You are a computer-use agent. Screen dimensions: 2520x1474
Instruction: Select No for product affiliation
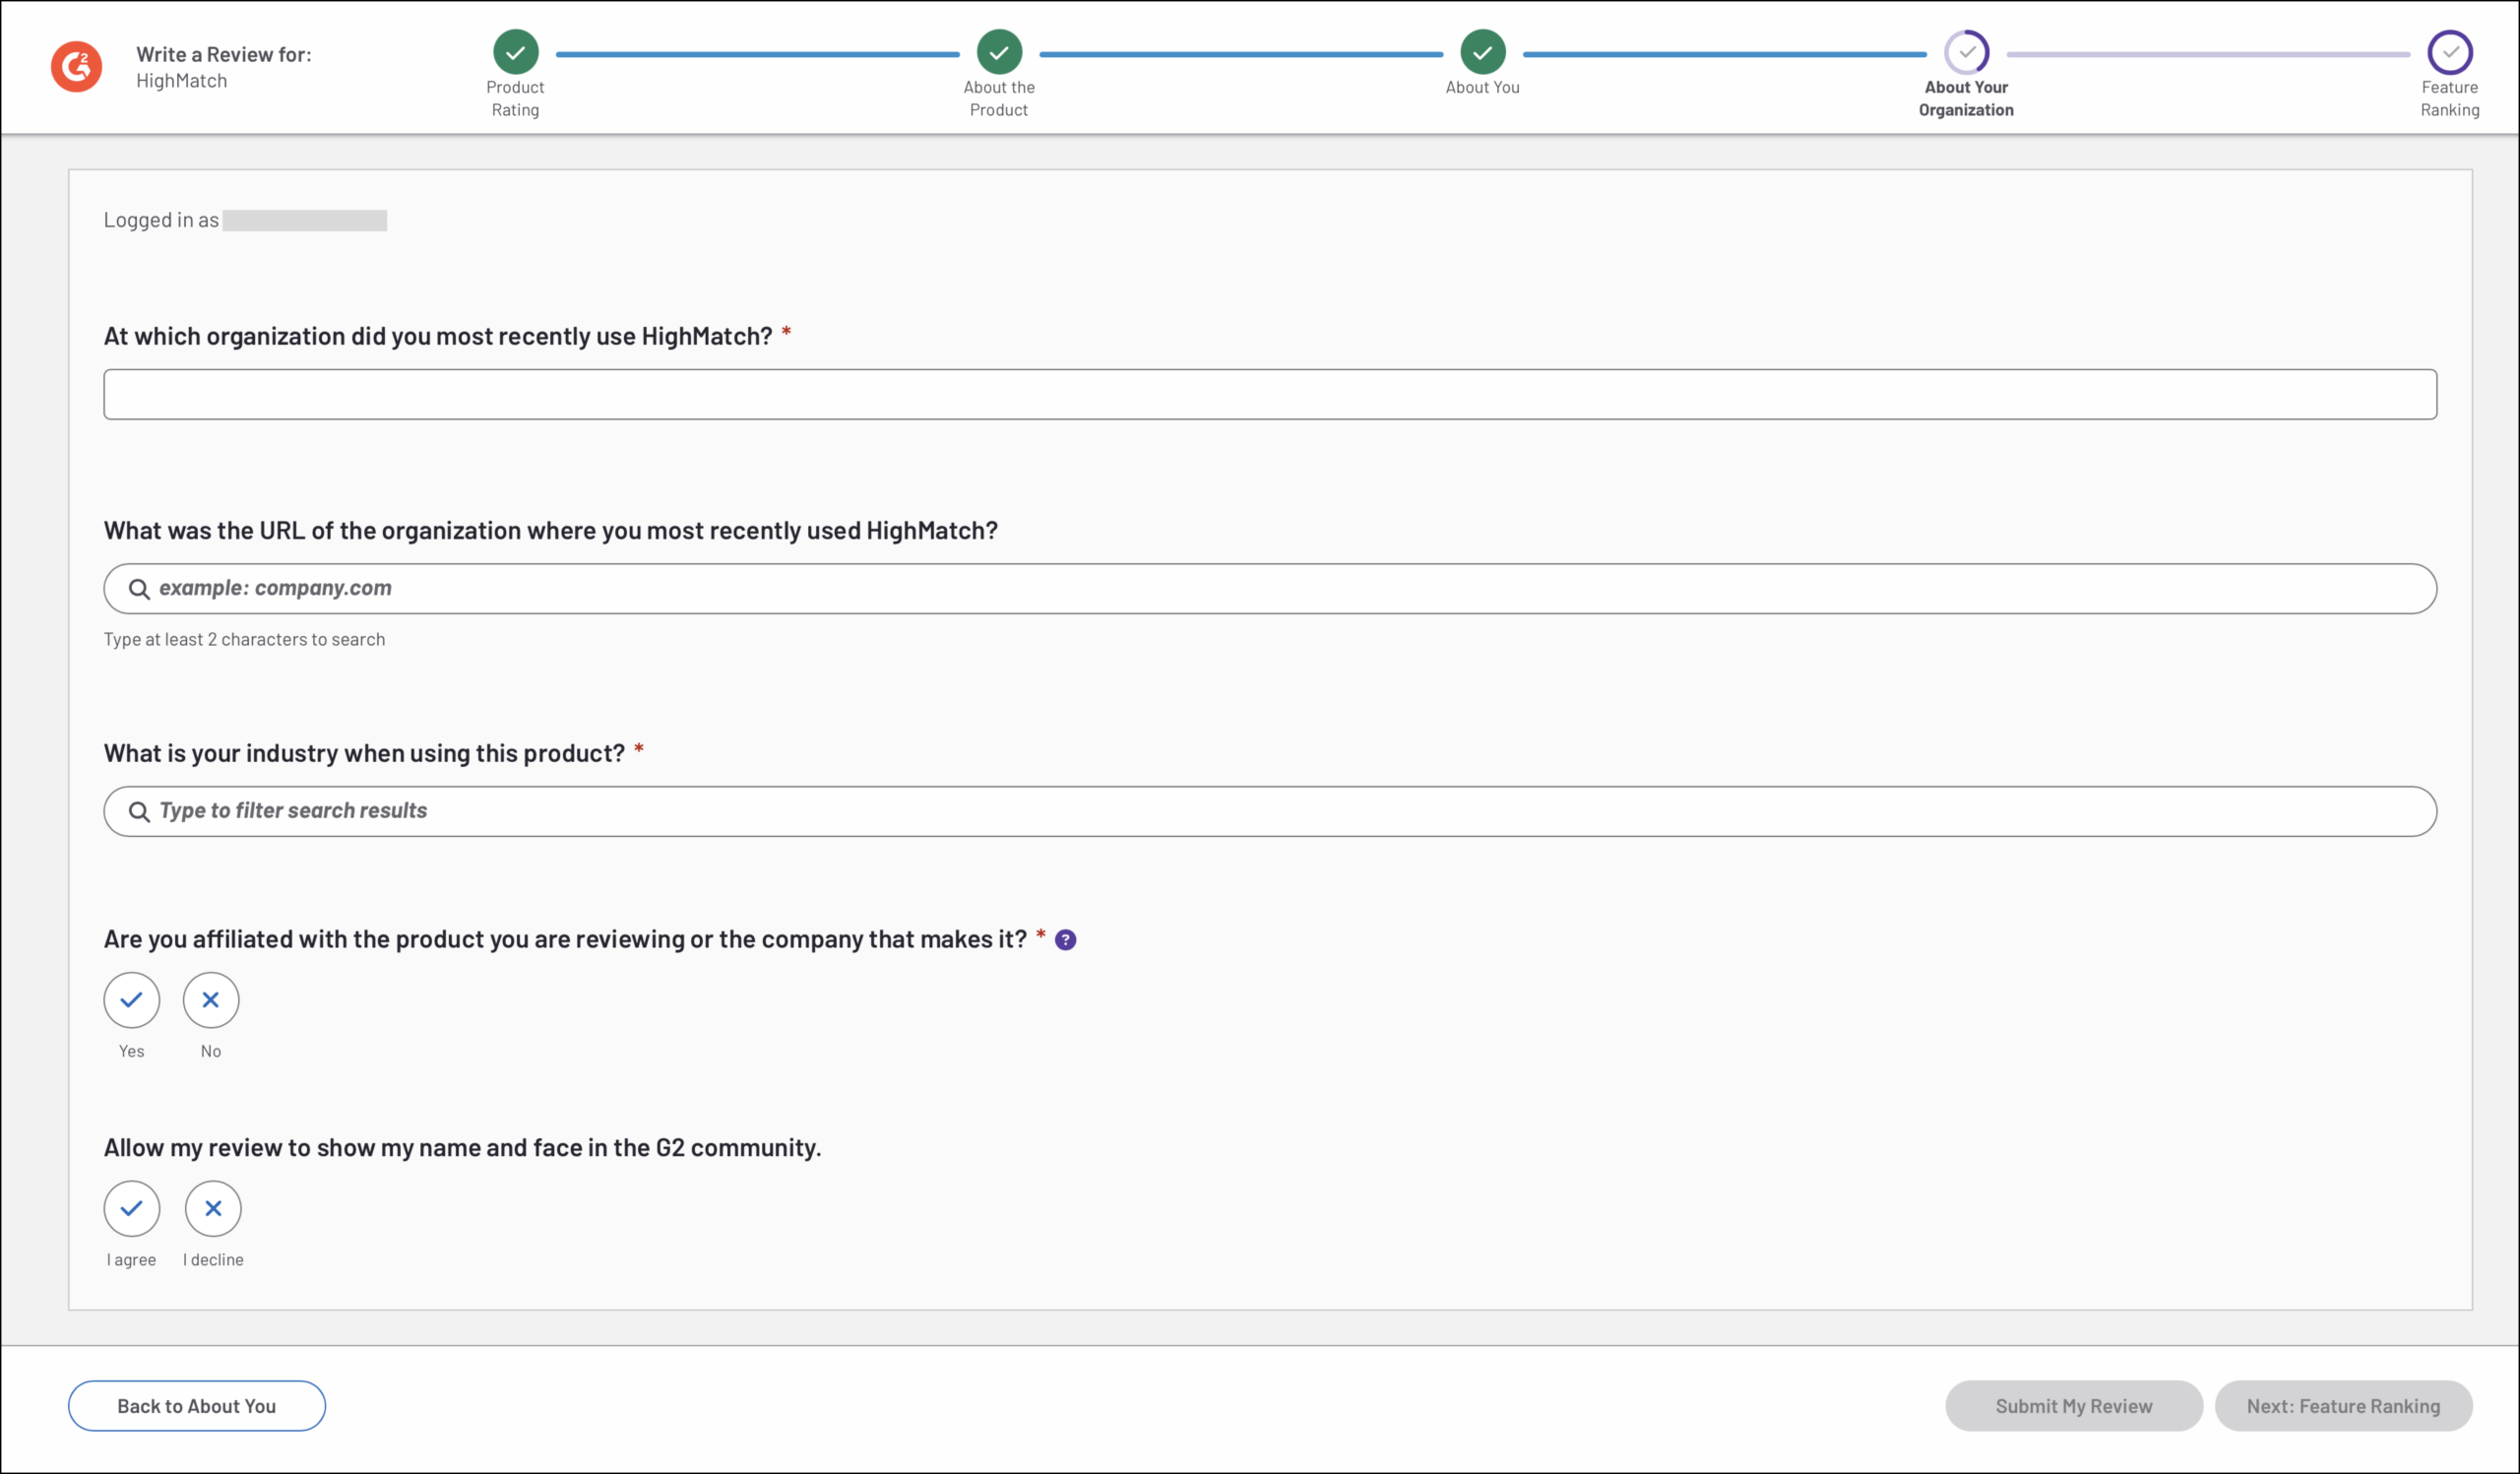(x=210, y=1000)
